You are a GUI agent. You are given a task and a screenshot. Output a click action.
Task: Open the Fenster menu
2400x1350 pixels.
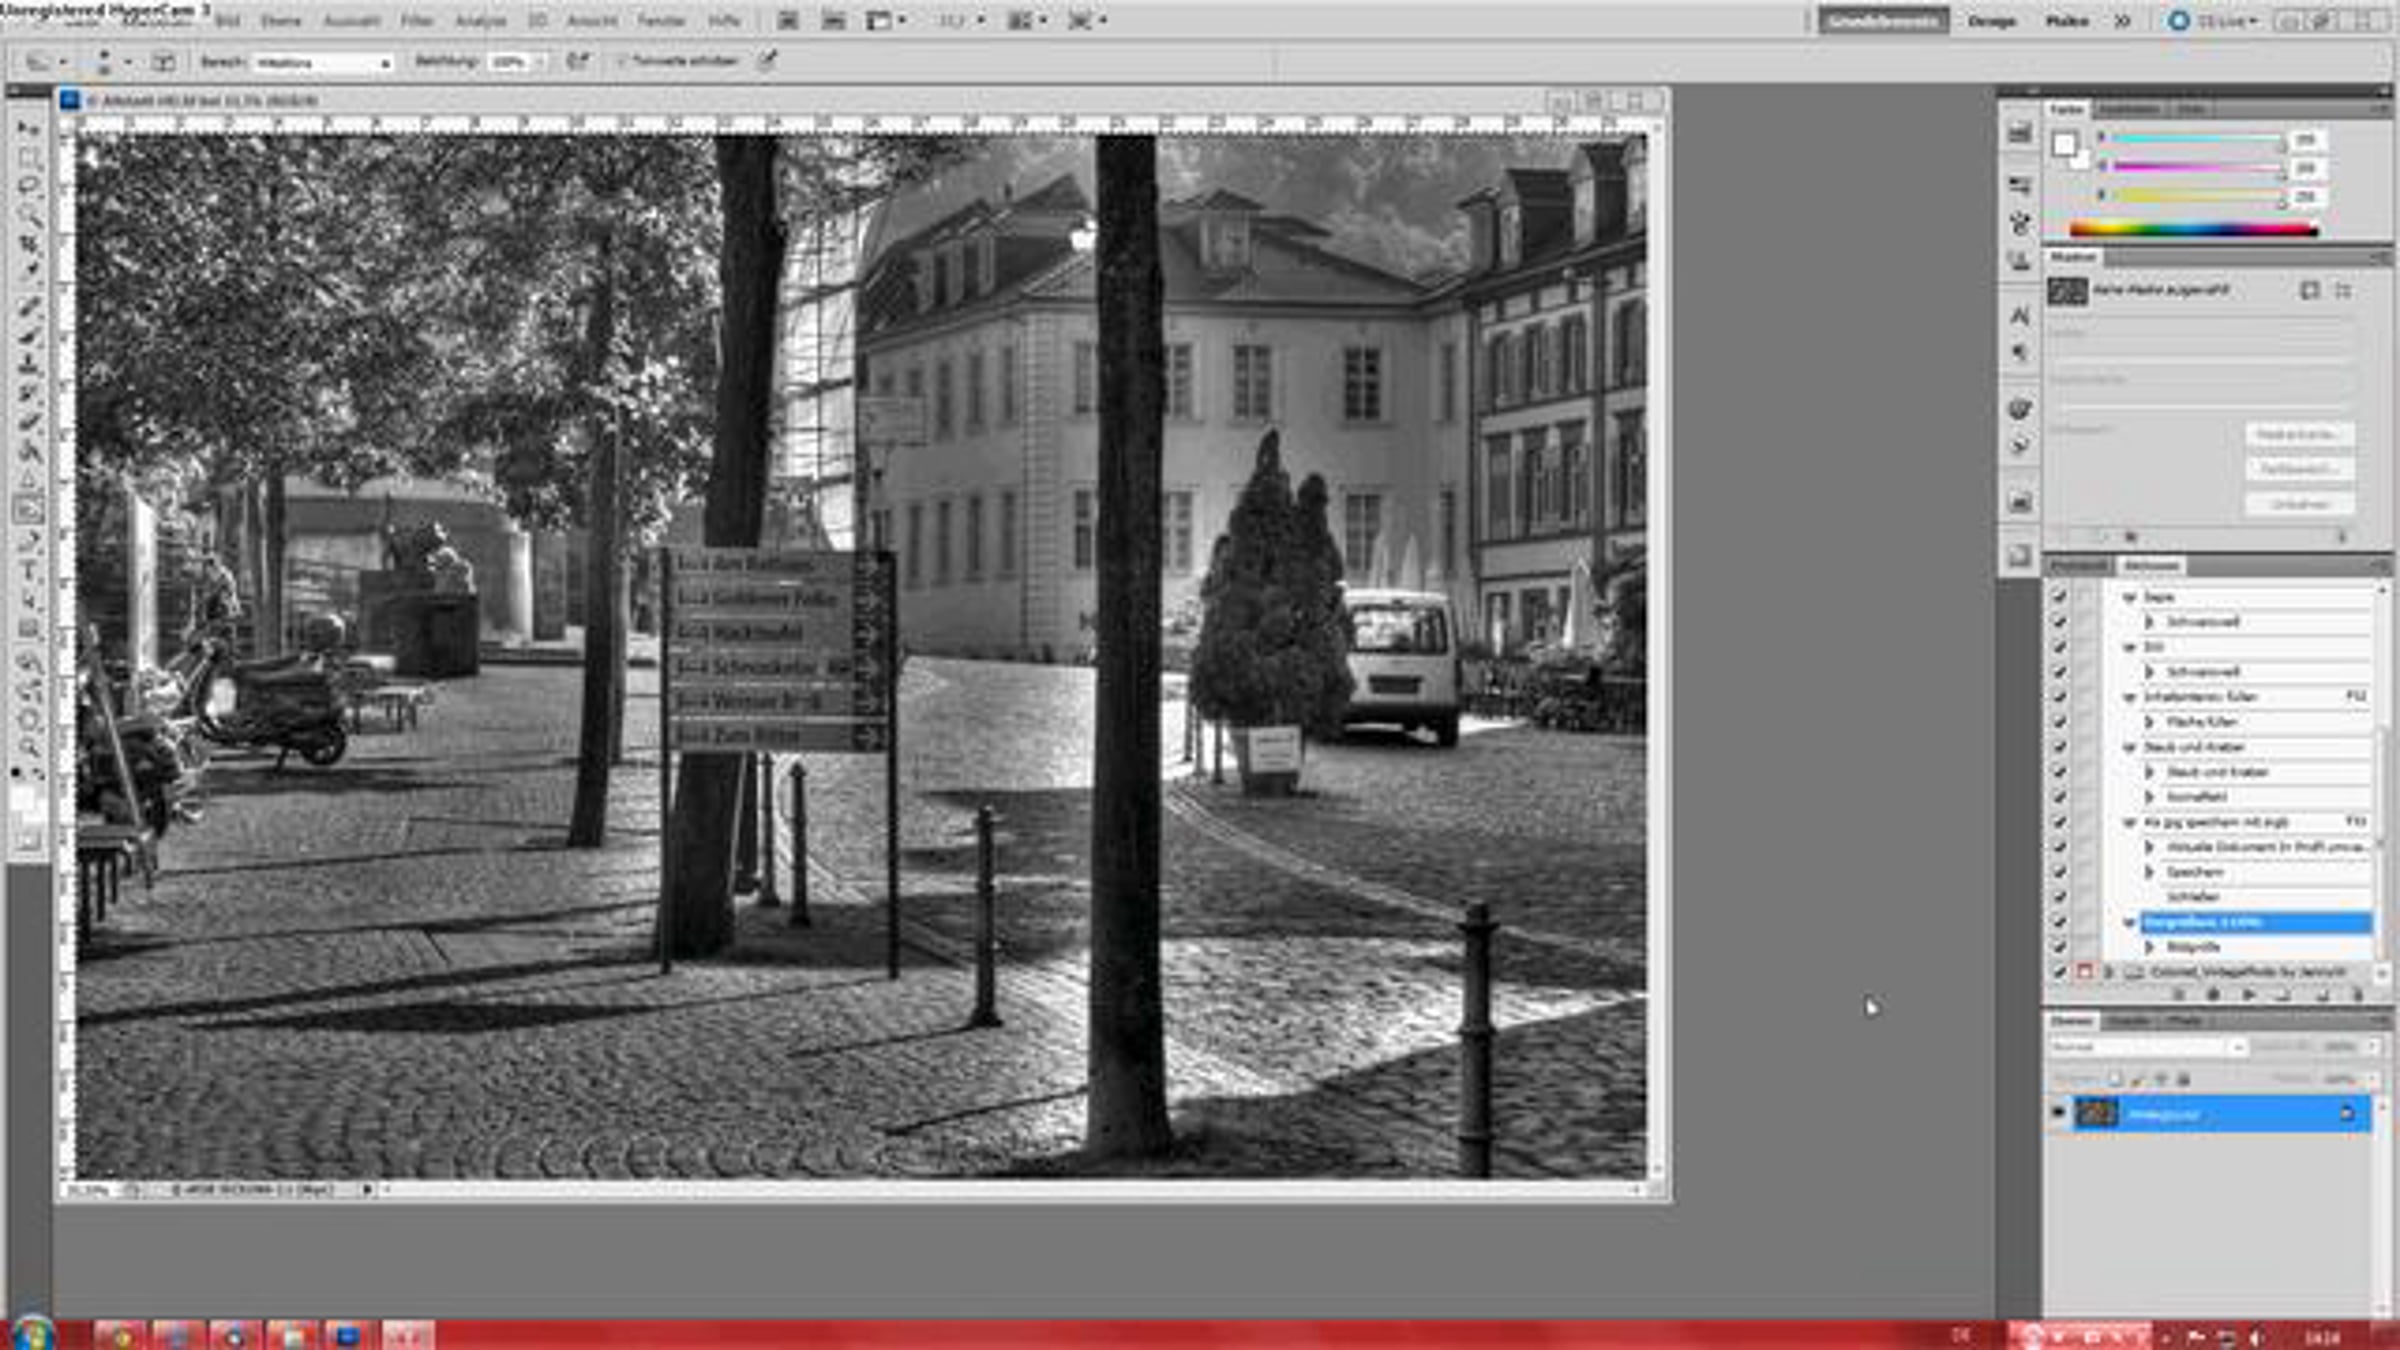click(x=661, y=20)
